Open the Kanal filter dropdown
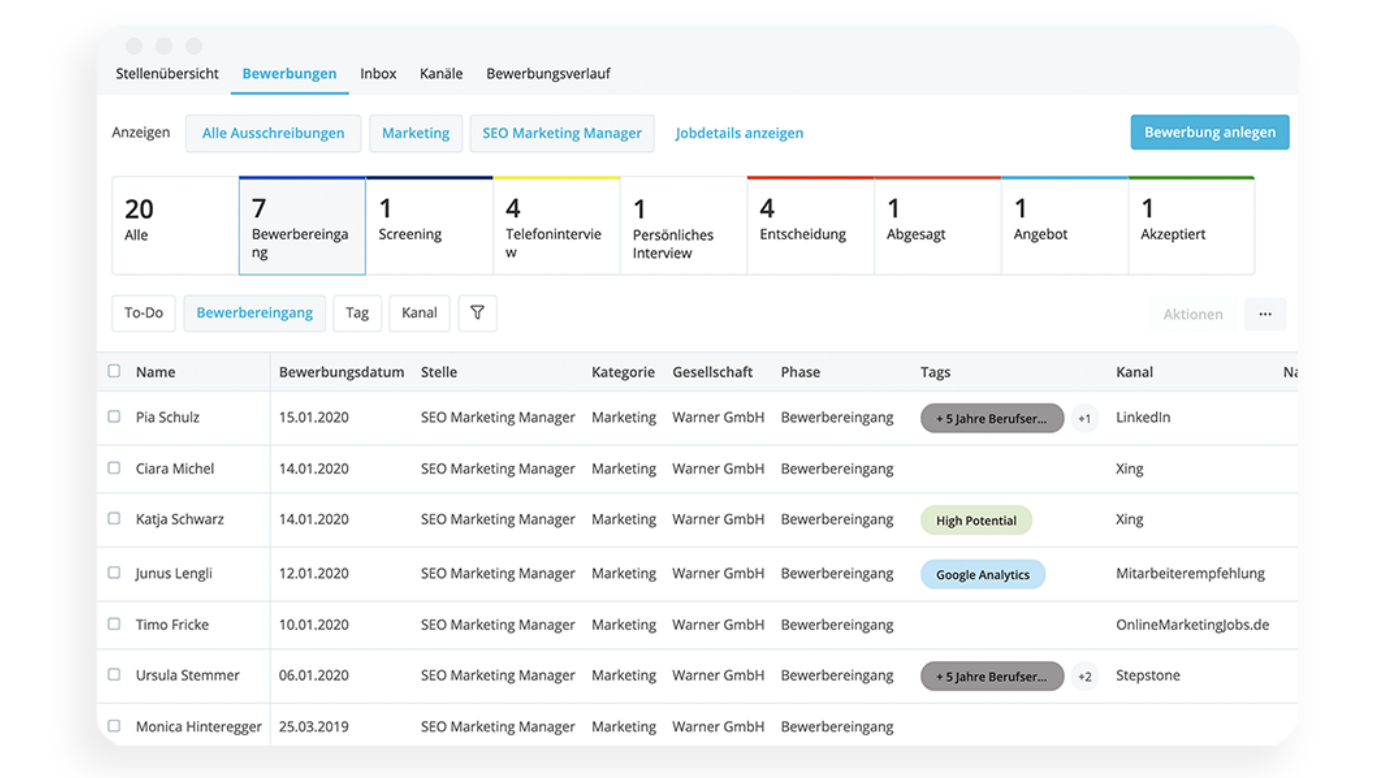This screenshot has width=1400, height=778. 419,313
